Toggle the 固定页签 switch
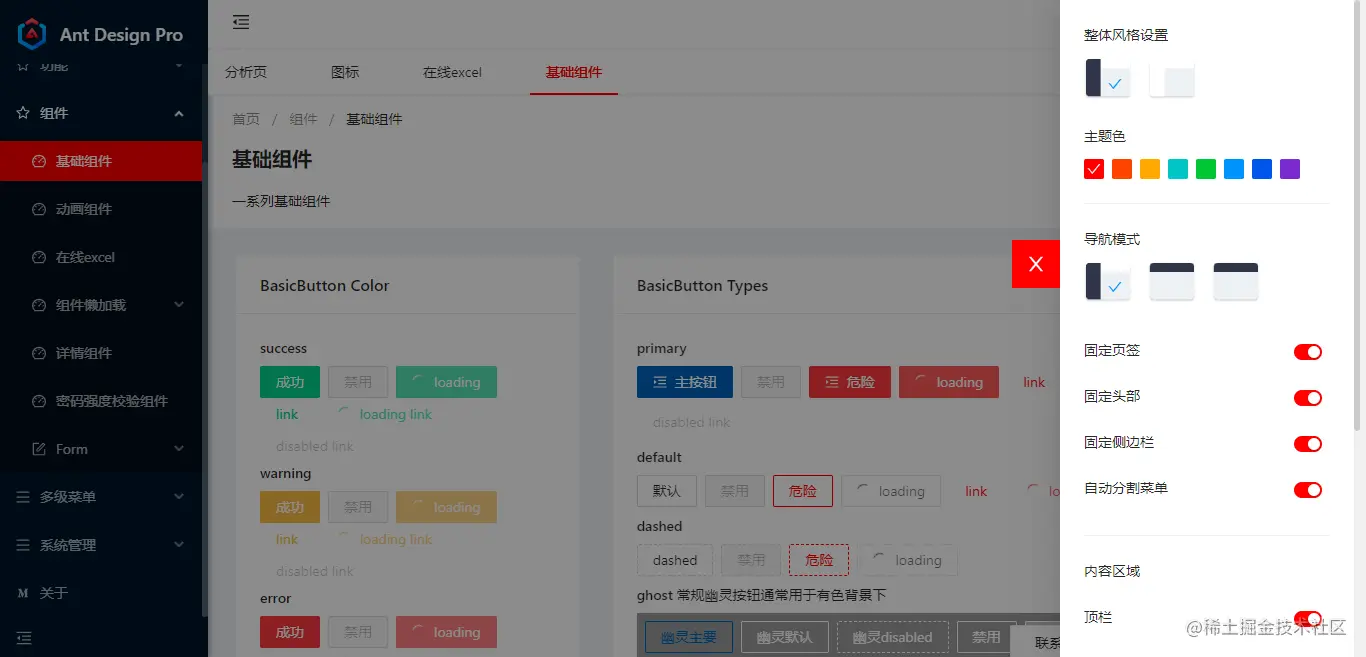The width and height of the screenshot is (1366, 657). [1308, 352]
